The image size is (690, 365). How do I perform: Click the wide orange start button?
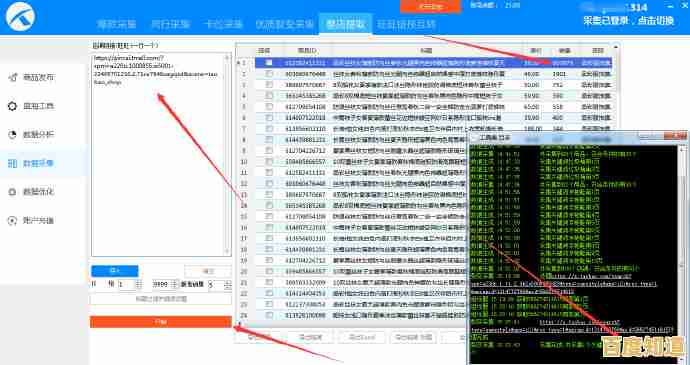[x=161, y=322]
